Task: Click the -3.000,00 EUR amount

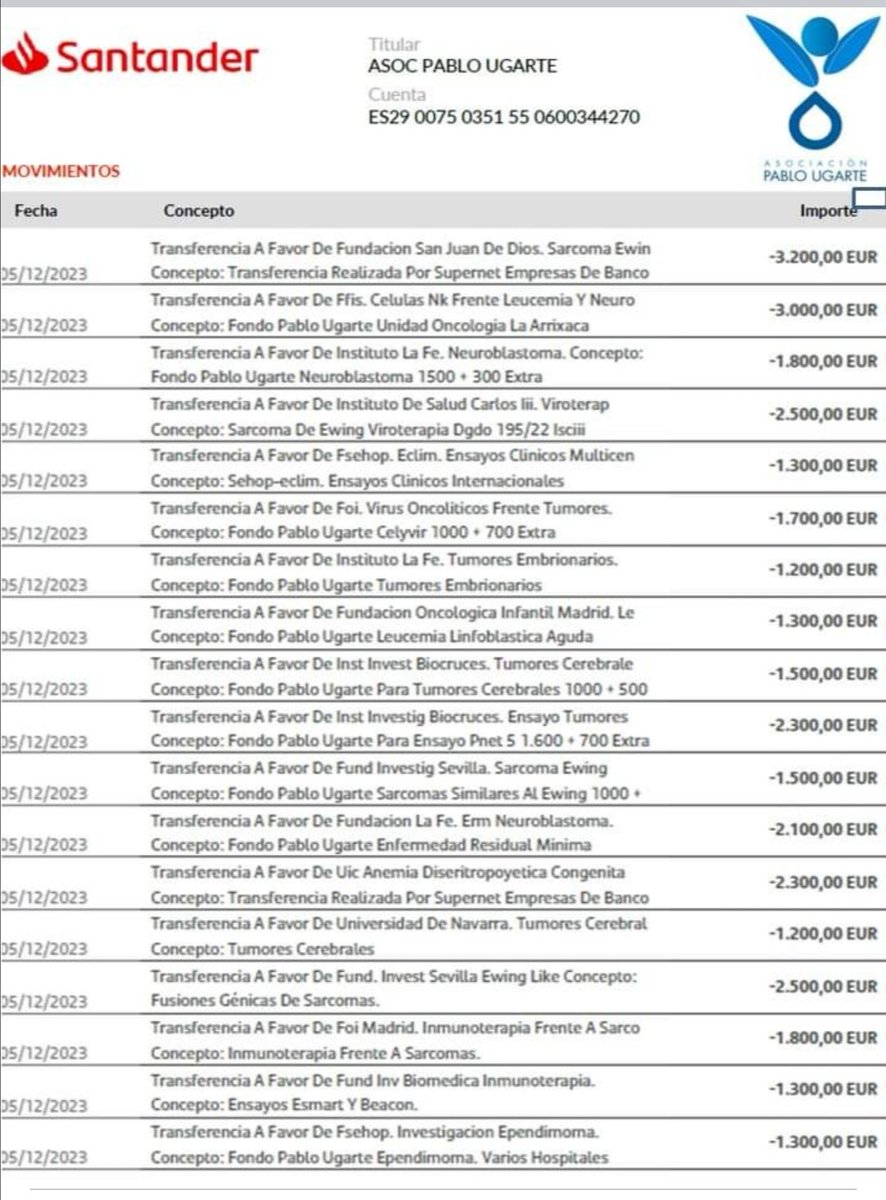Action: 822,310
